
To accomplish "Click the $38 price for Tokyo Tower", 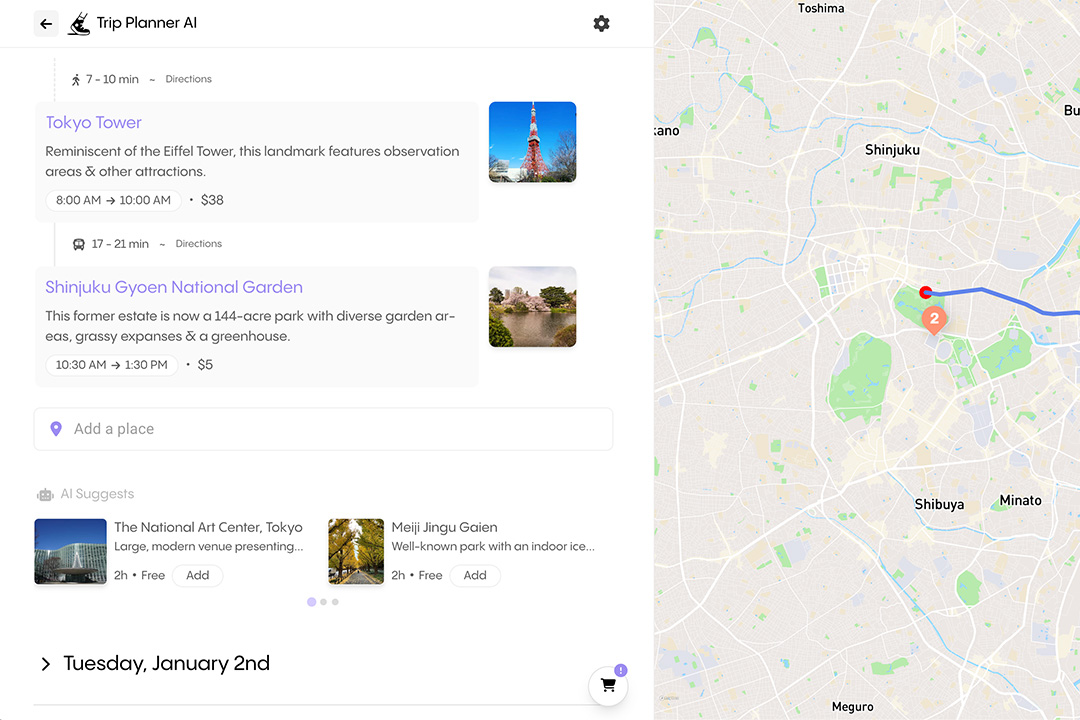I will [x=212, y=200].
